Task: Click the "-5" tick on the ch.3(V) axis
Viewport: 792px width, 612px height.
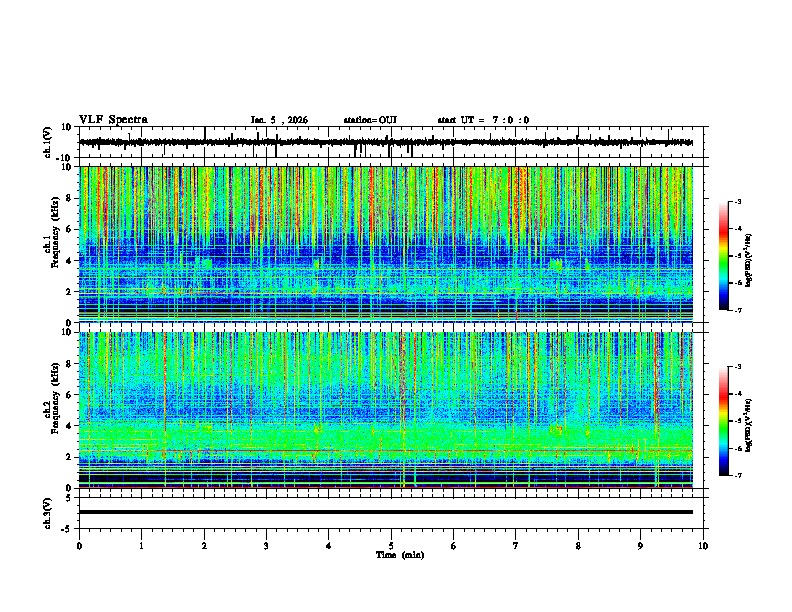Action: [67, 529]
